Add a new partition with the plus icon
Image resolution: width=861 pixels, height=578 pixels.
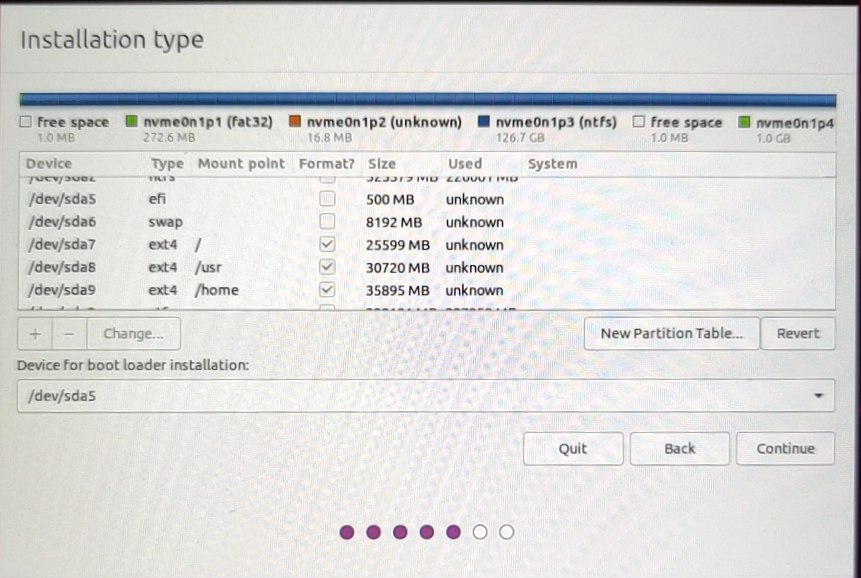point(35,333)
